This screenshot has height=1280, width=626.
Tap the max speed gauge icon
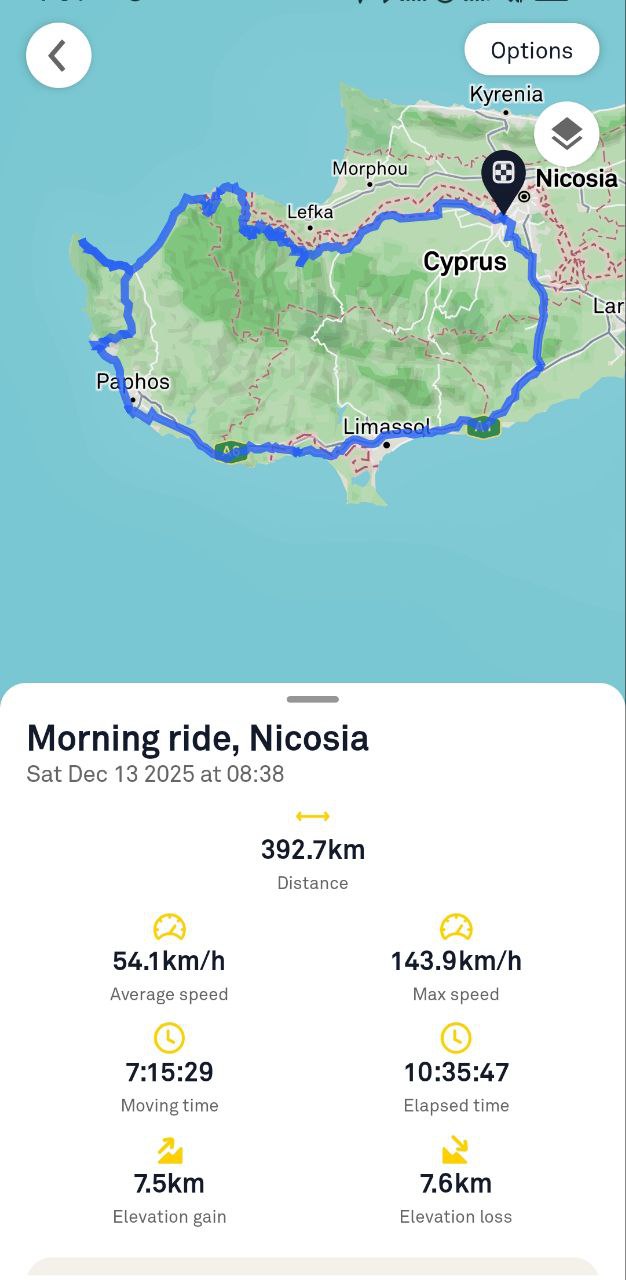[456, 927]
